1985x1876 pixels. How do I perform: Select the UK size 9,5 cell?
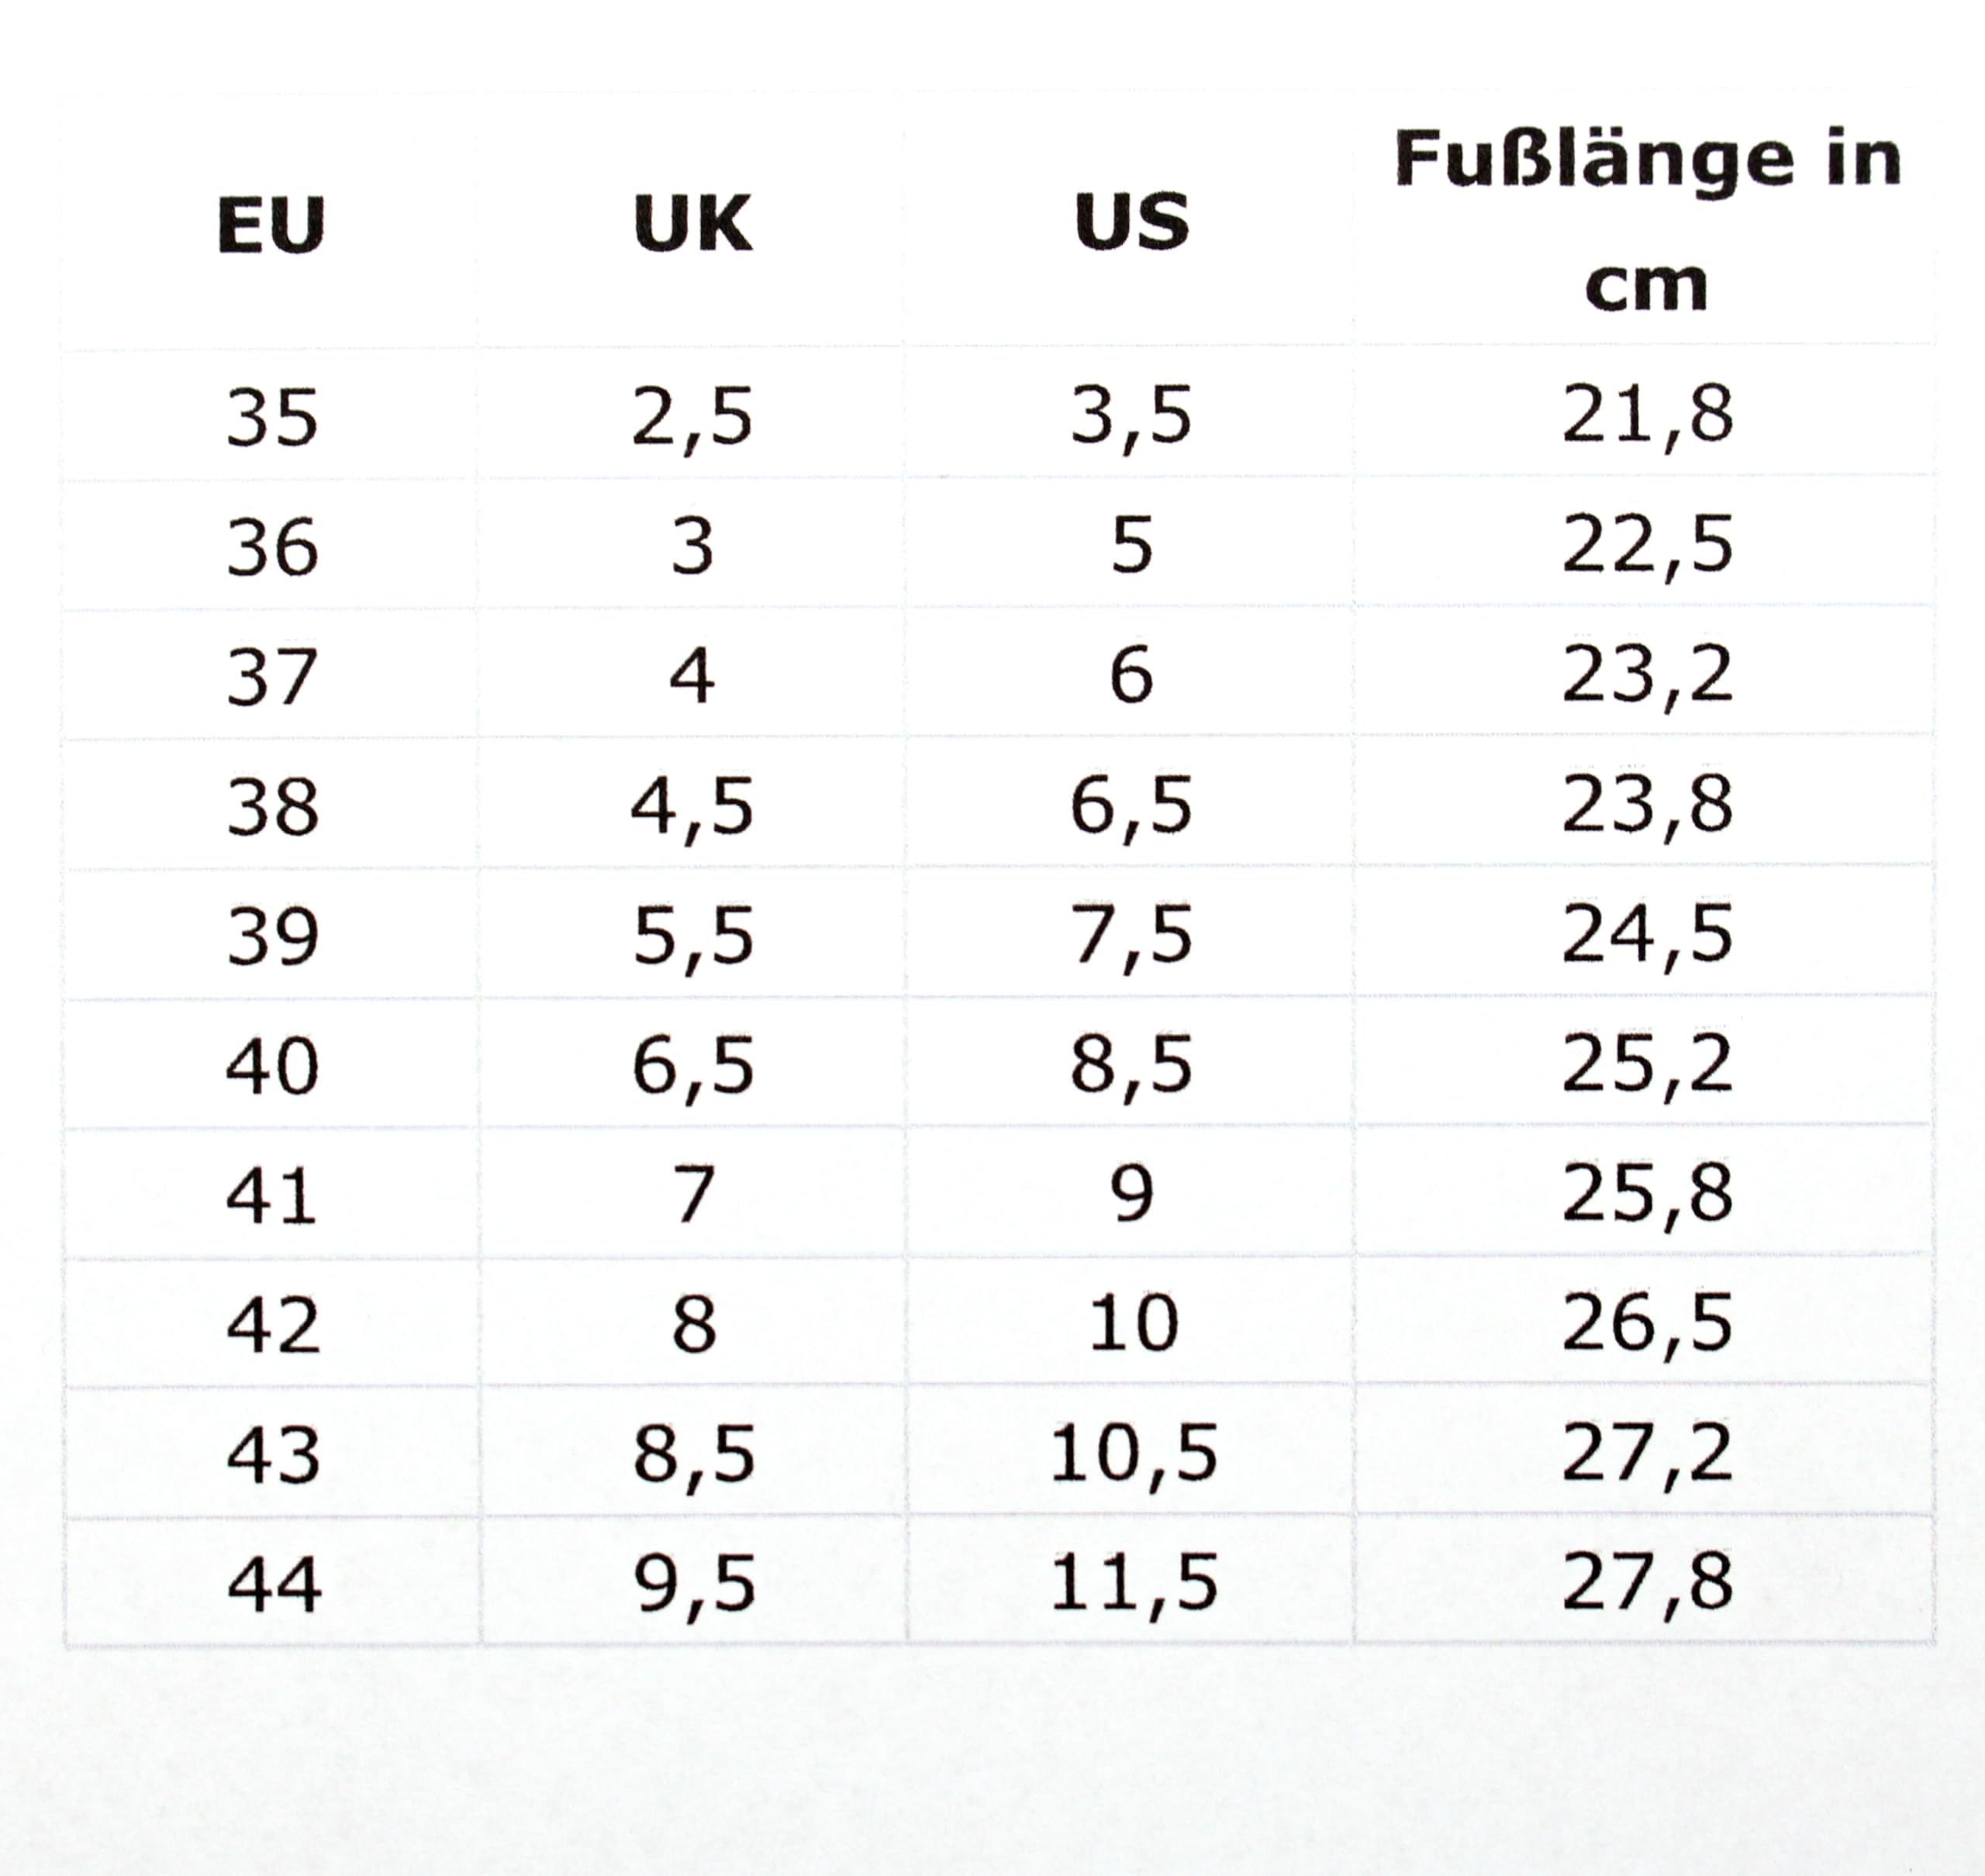click(x=694, y=1584)
